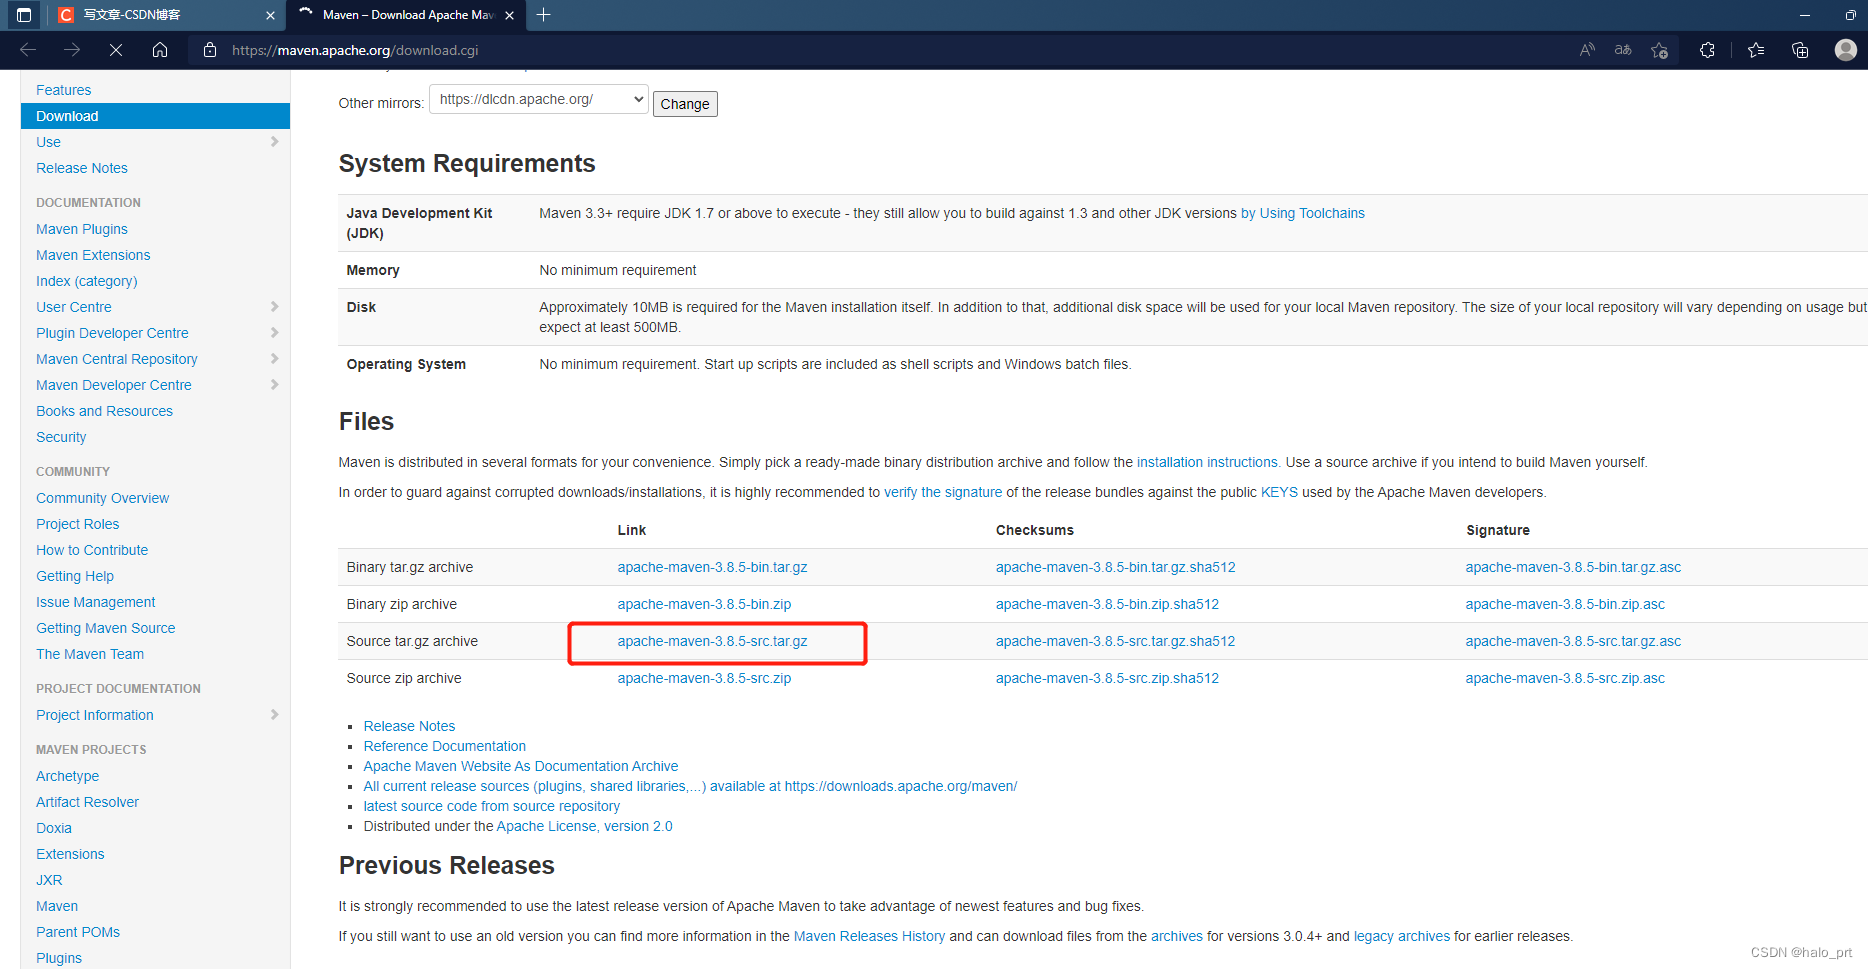The width and height of the screenshot is (1868, 969).
Task: Open apache-maven-3.8.5-bin.zip.sha512 checksum
Action: 1107,604
